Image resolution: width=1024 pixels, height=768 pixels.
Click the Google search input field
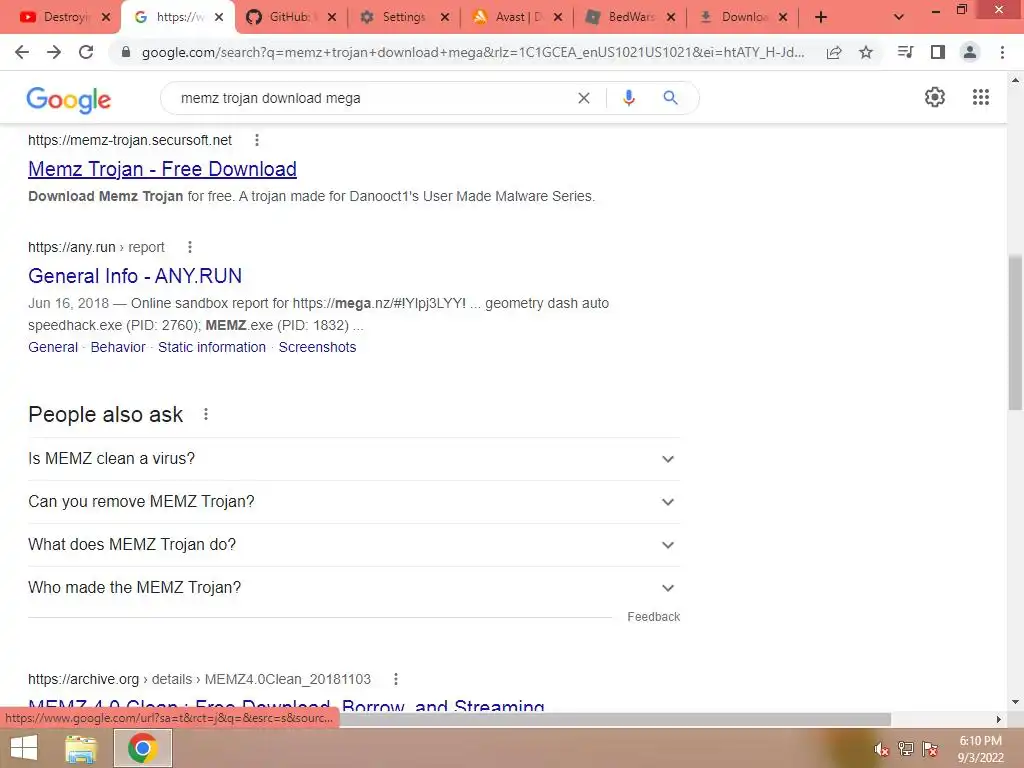click(372, 98)
